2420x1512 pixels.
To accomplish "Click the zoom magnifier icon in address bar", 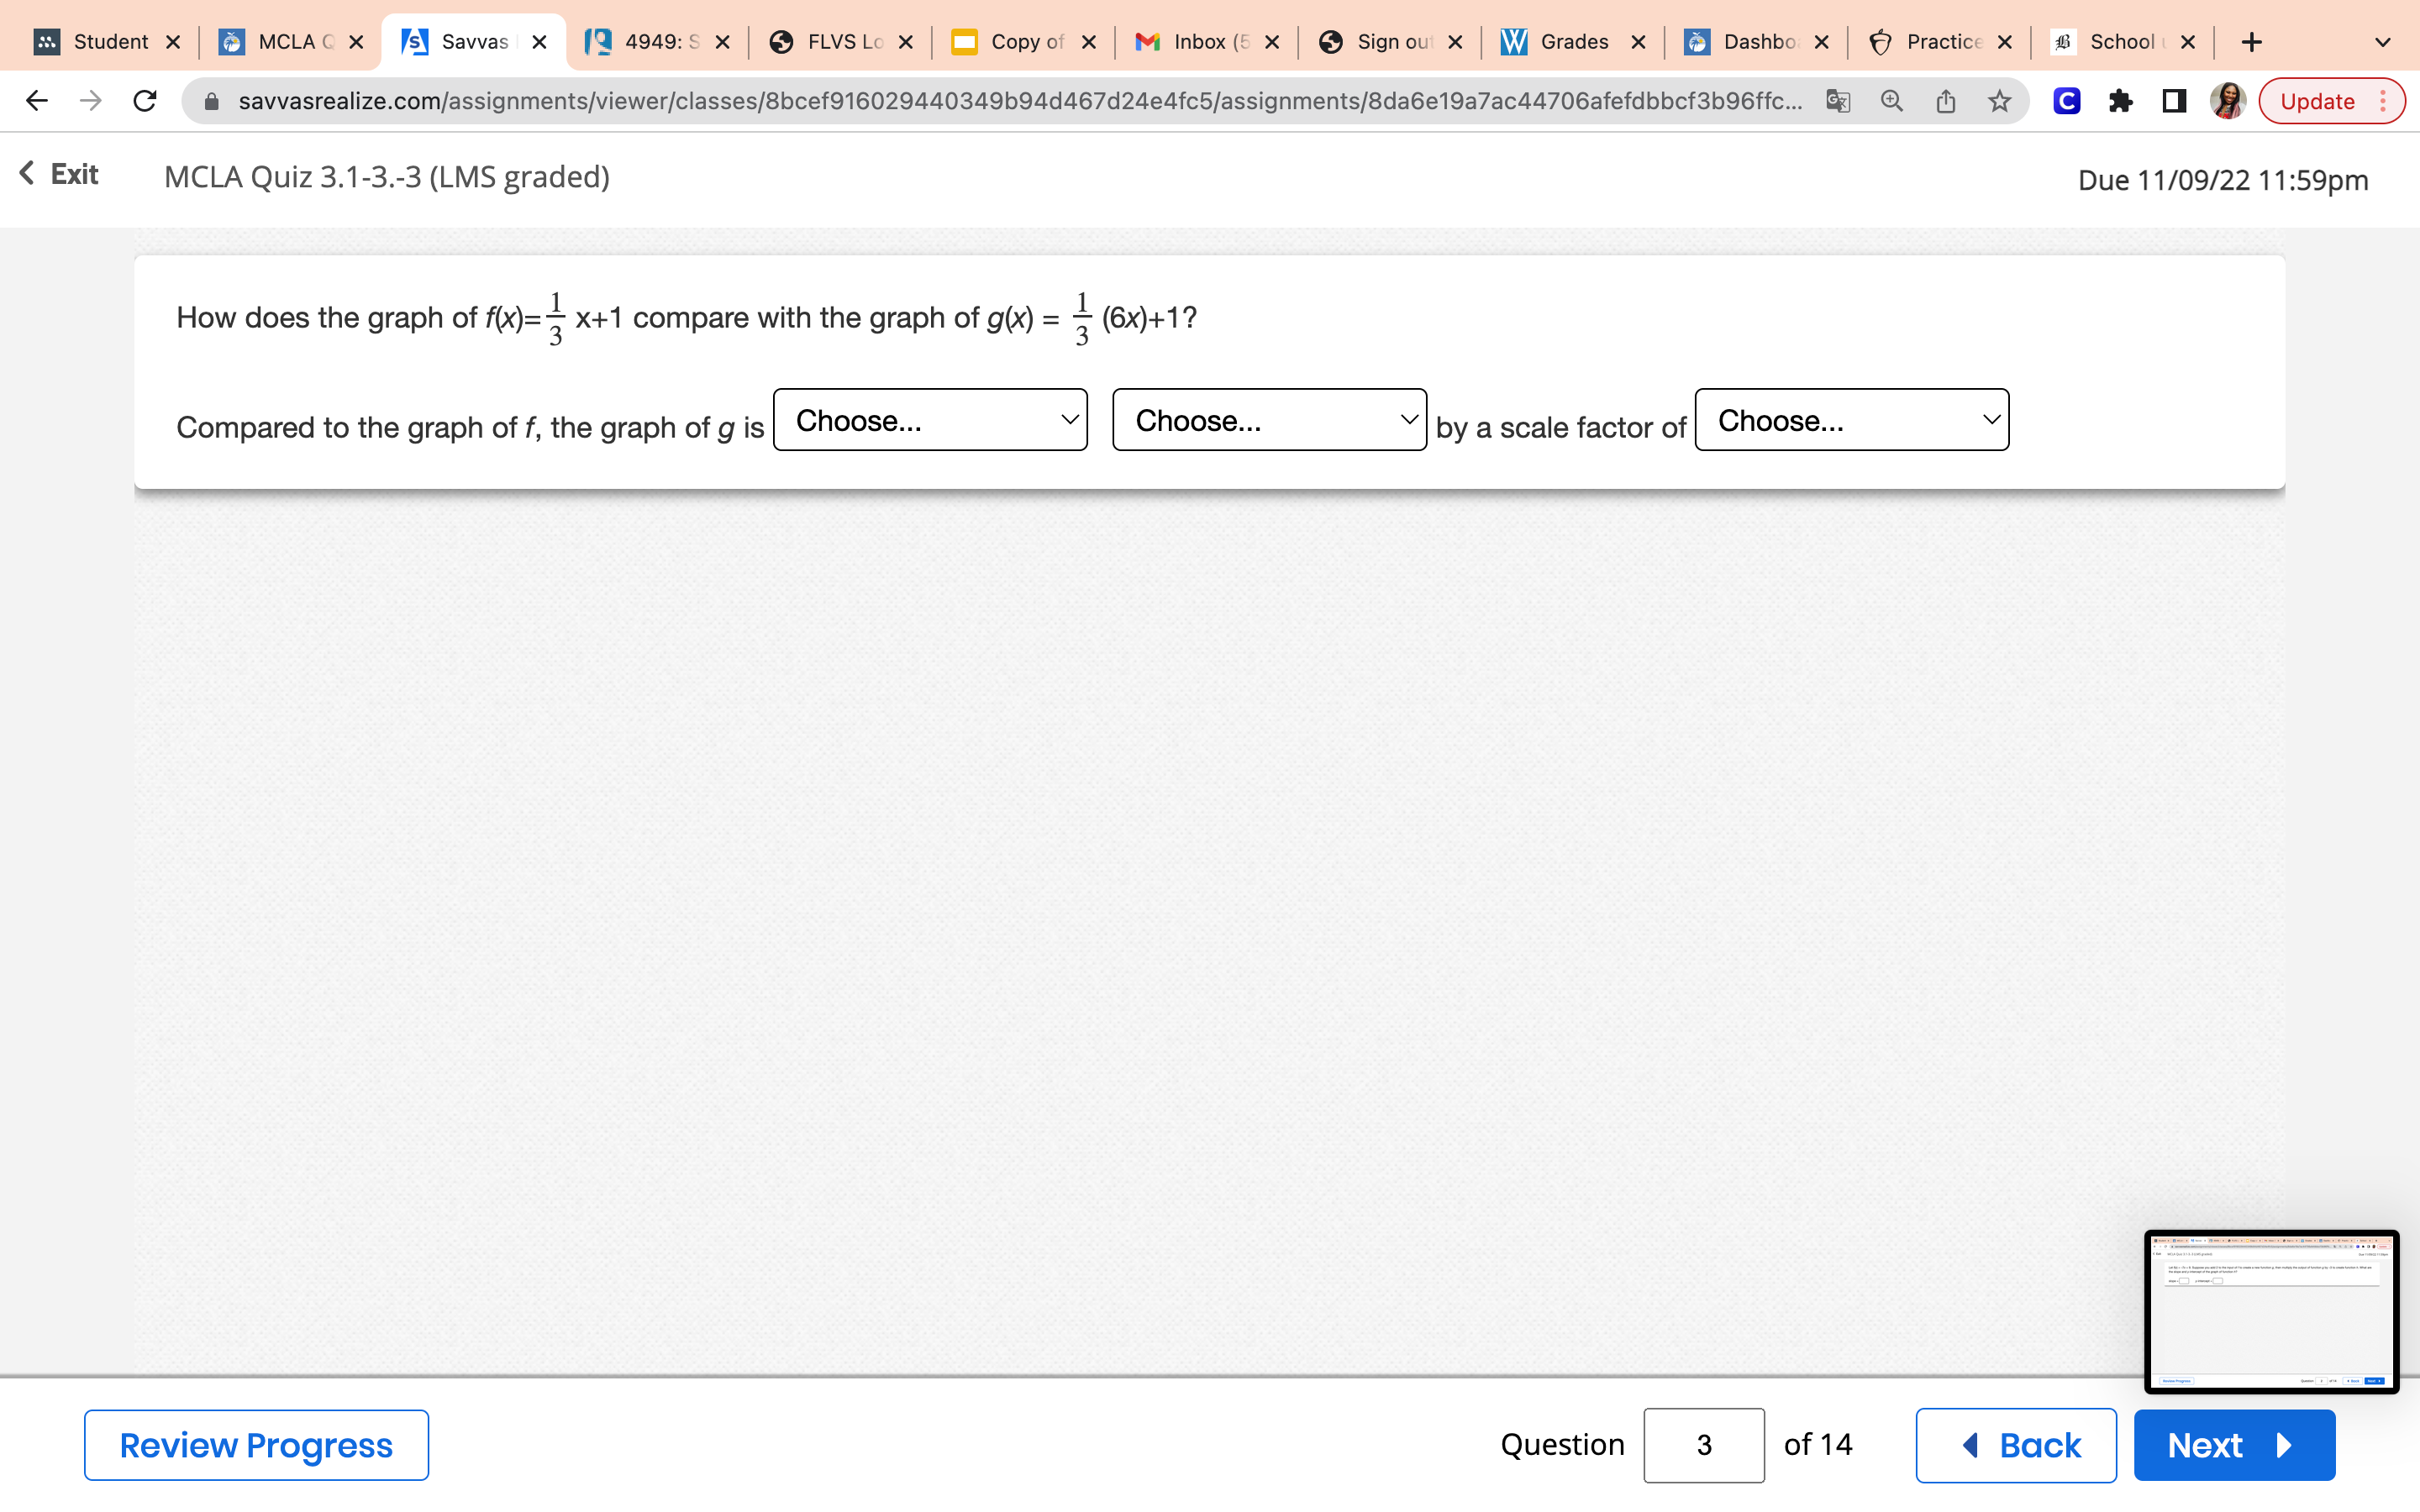I will pos(1891,101).
